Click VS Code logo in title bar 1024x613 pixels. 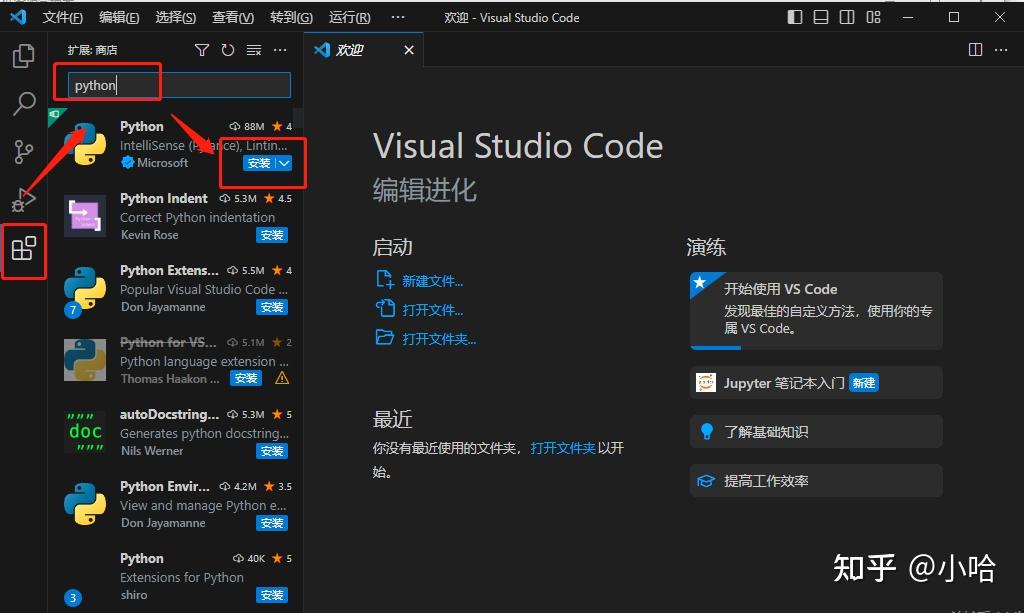coord(18,17)
